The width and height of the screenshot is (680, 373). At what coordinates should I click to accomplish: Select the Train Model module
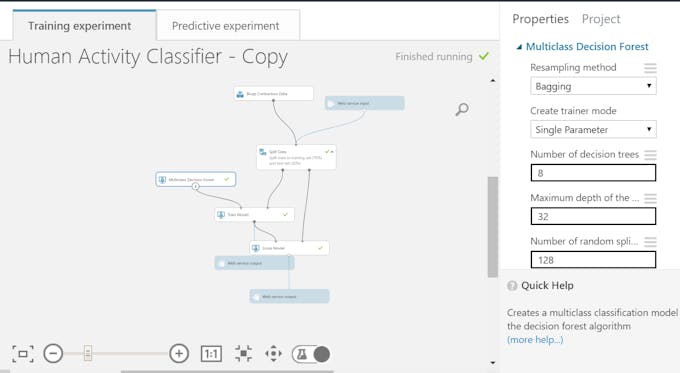click(x=254, y=215)
